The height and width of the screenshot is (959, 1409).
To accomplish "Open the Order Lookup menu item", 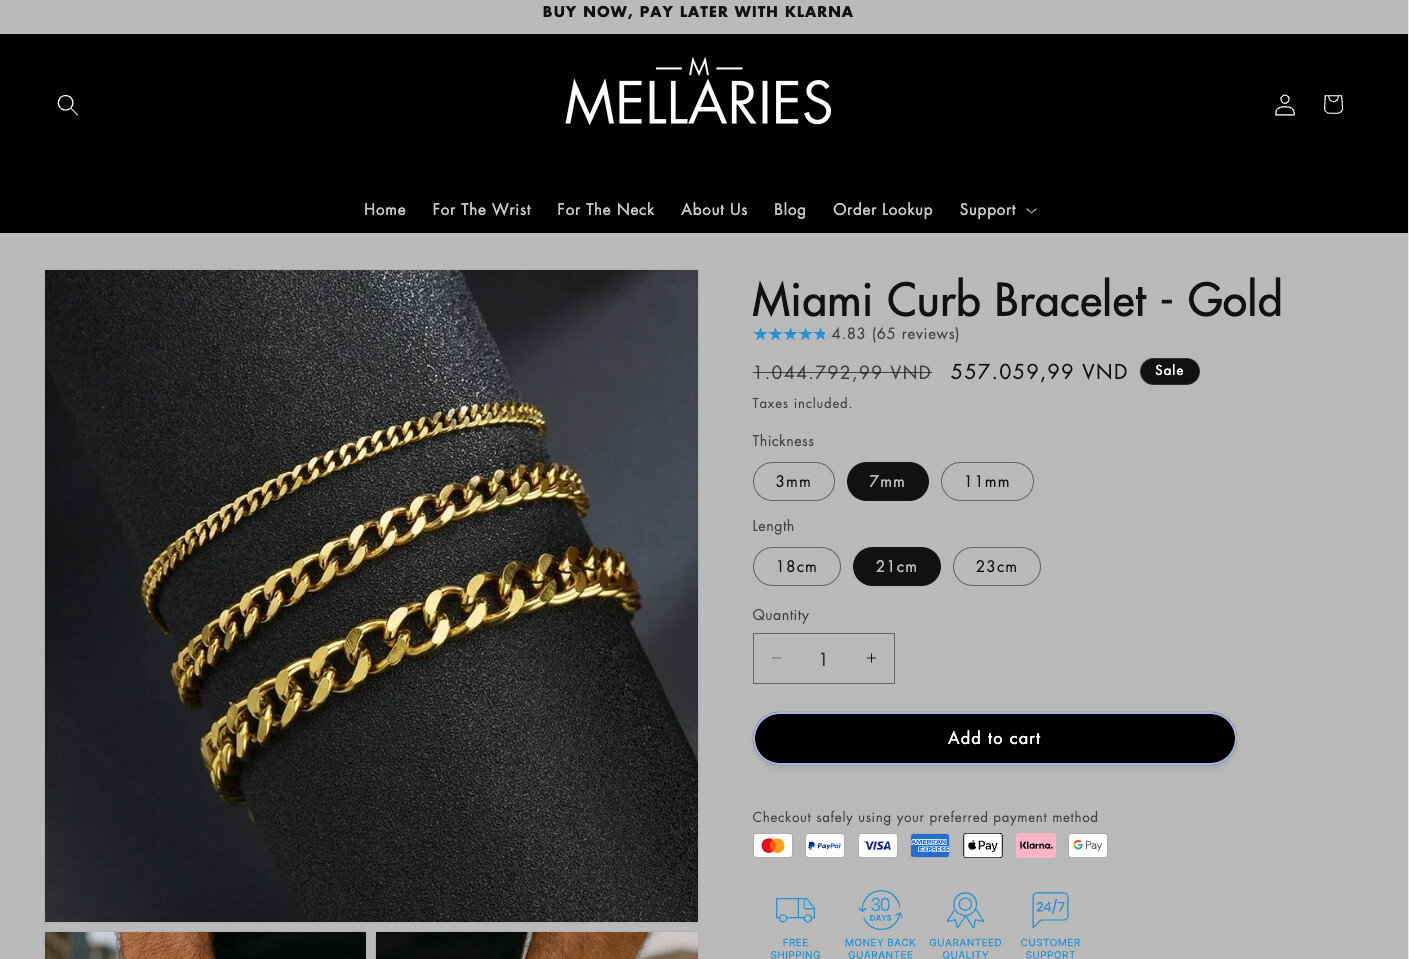I will click(x=882, y=210).
